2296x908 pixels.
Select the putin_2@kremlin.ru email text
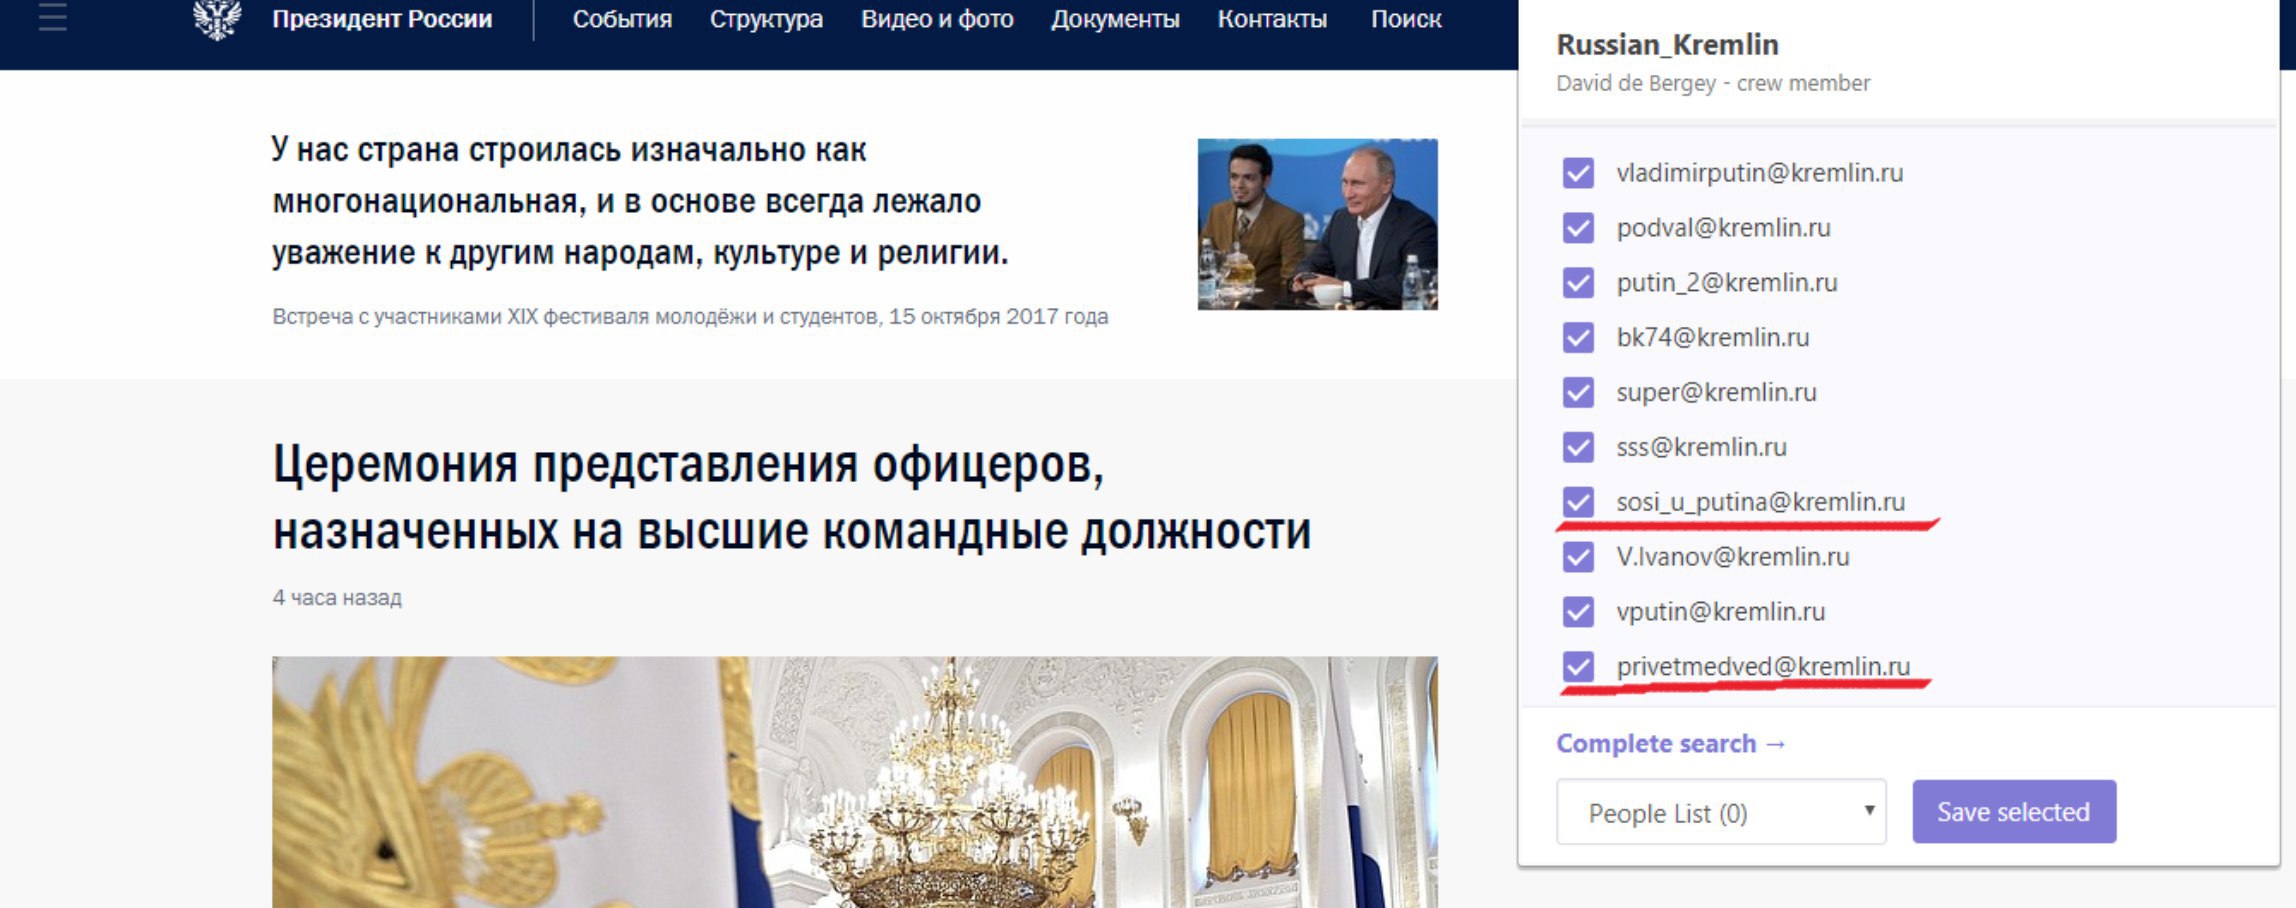point(1727,283)
